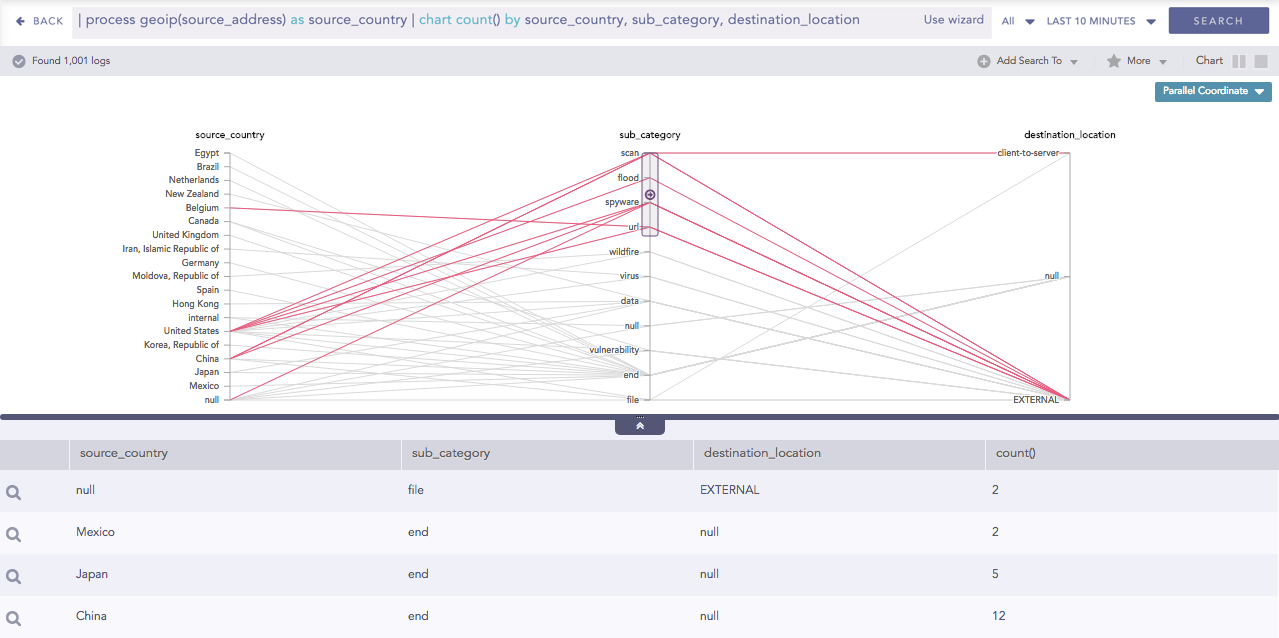This screenshot has height=638, width=1279.
Task: Expand the All repositories dropdown
Action: click(x=1018, y=21)
